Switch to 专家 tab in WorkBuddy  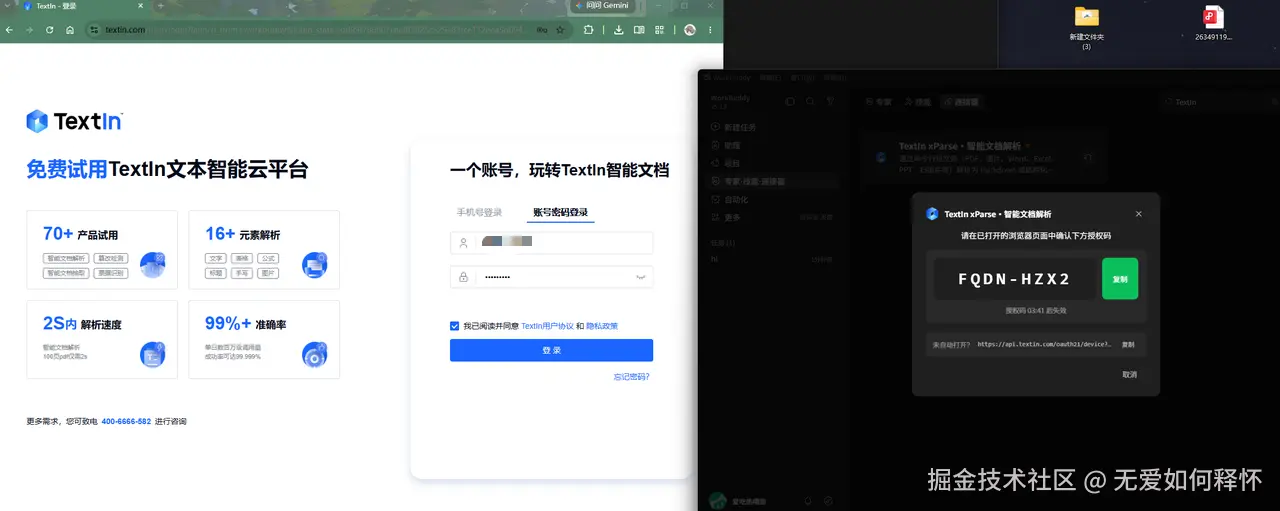[x=878, y=101]
